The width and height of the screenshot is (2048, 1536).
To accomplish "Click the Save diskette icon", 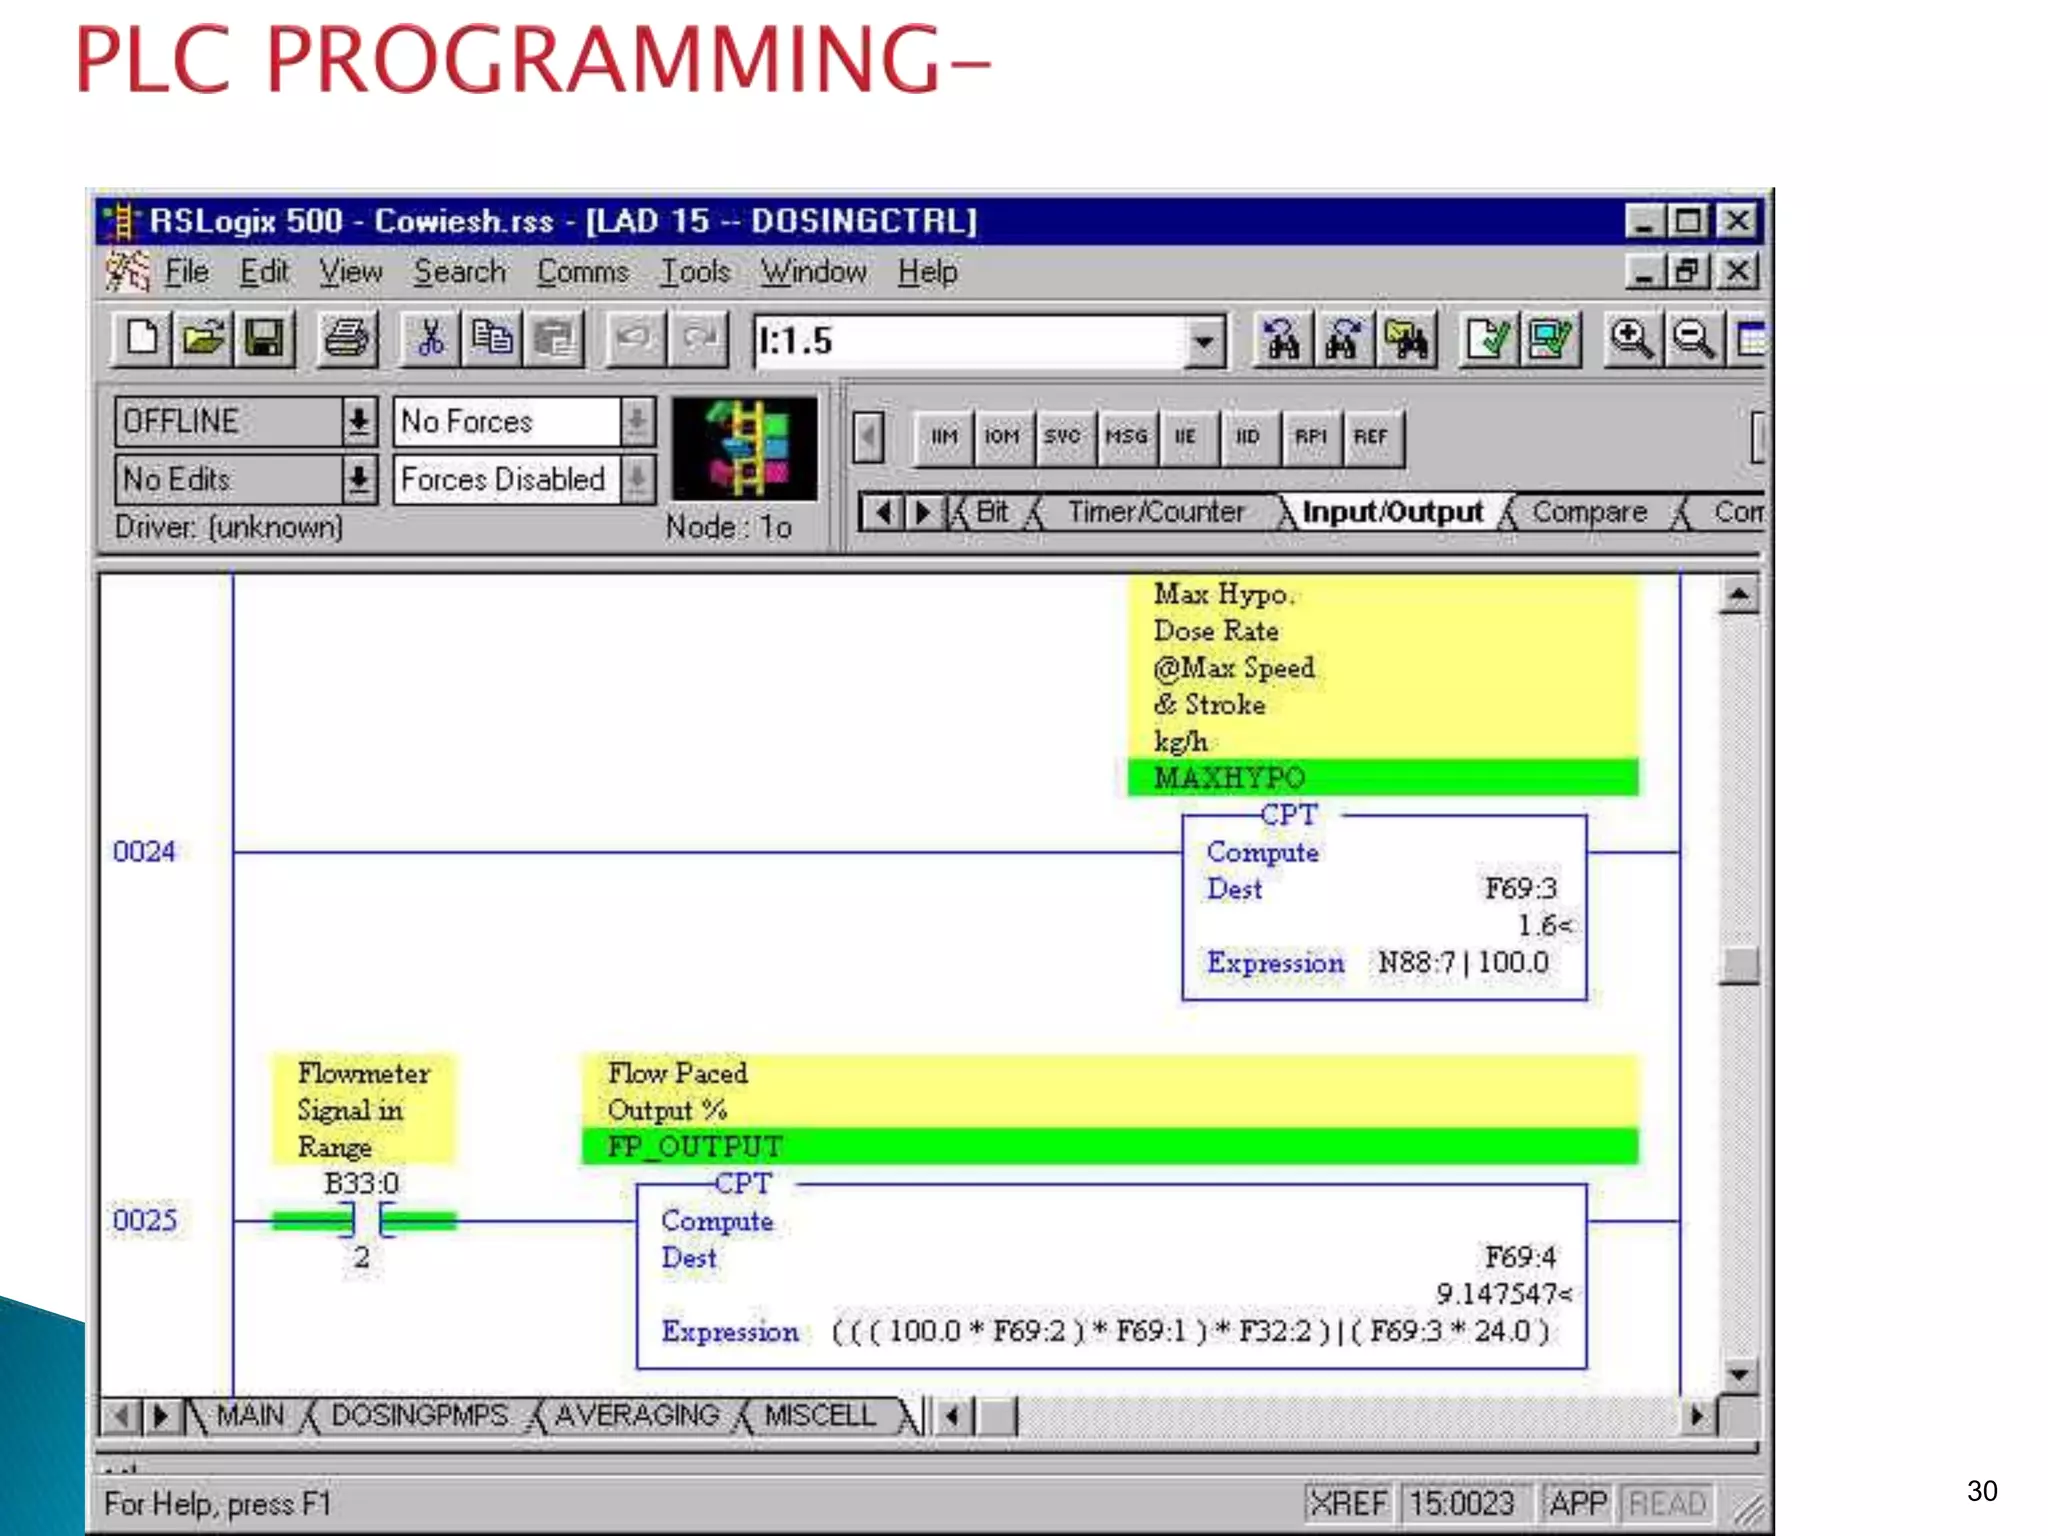I will coord(264,340).
